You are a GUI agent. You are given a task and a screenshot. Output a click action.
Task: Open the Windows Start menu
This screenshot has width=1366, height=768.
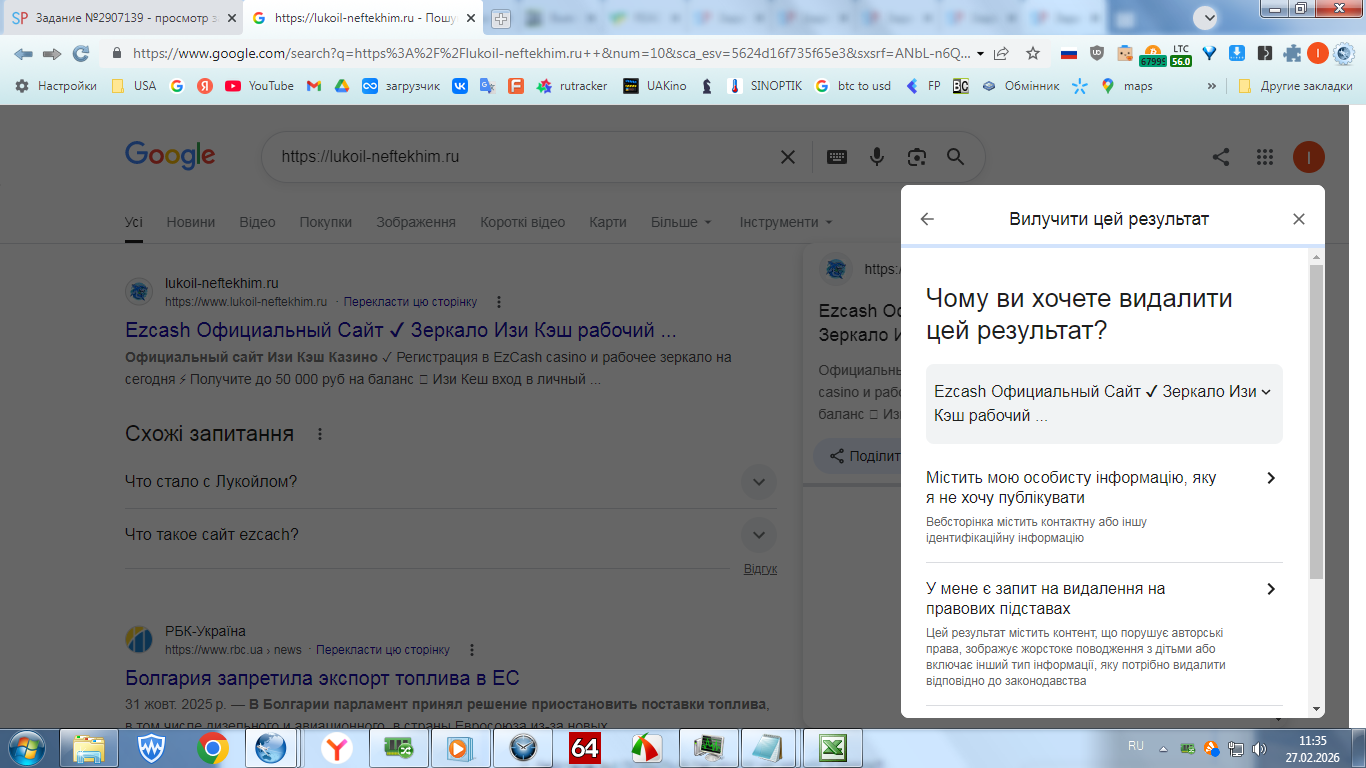[x=26, y=747]
